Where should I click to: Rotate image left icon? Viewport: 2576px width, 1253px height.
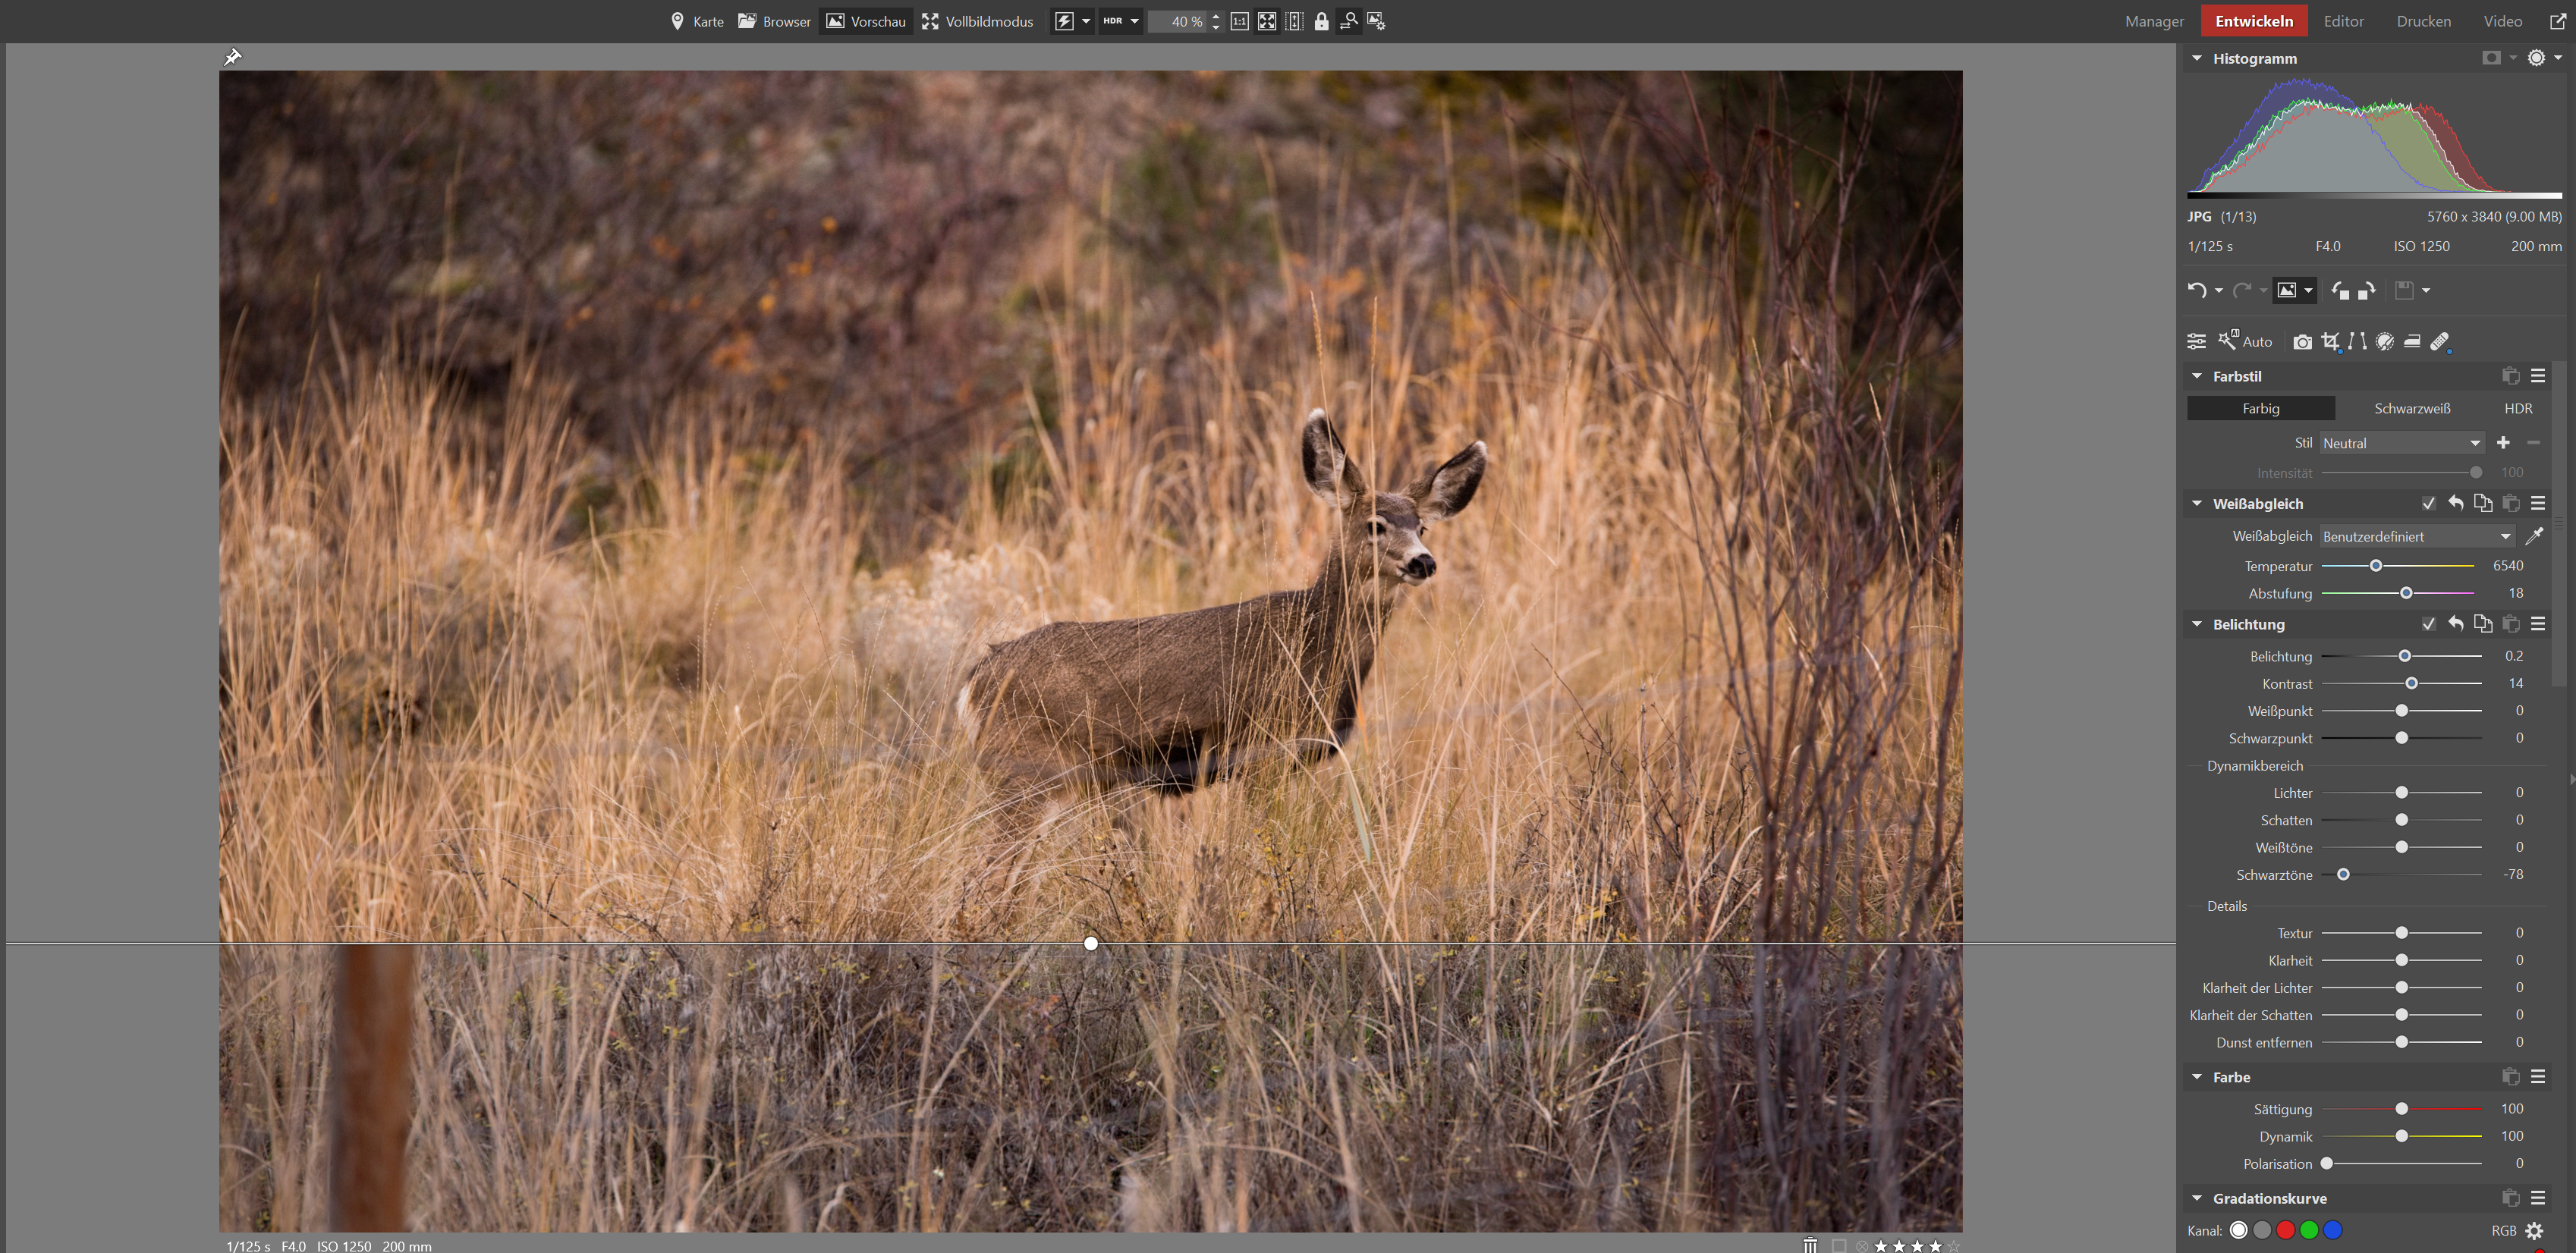coord(2340,291)
